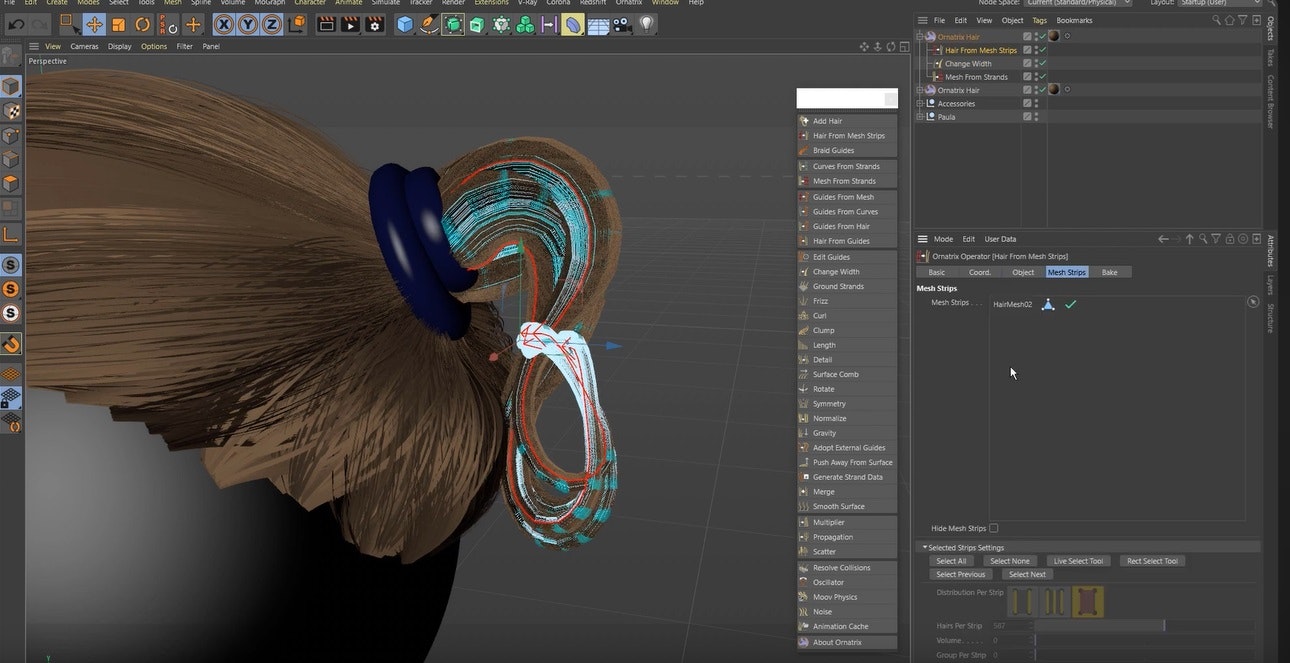The height and width of the screenshot is (663, 1290).
Task: Click the Select All button
Action: pos(951,561)
